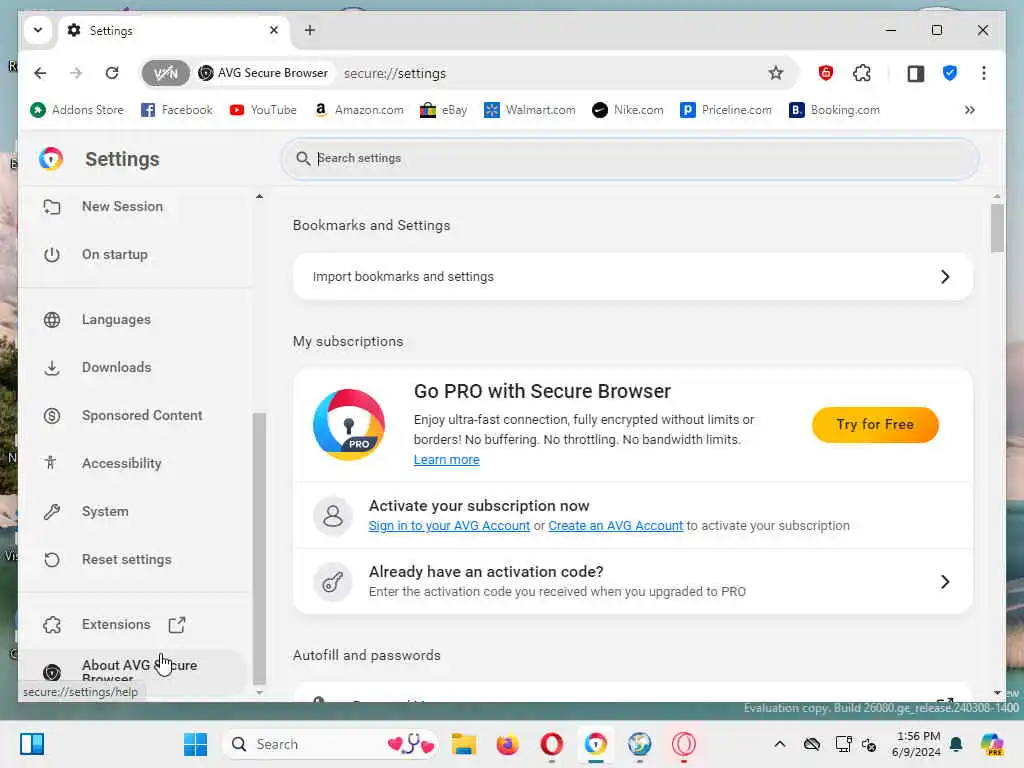1024x768 pixels.
Task: Click the AVG logo beside Settings heading
Action: coord(51,159)
